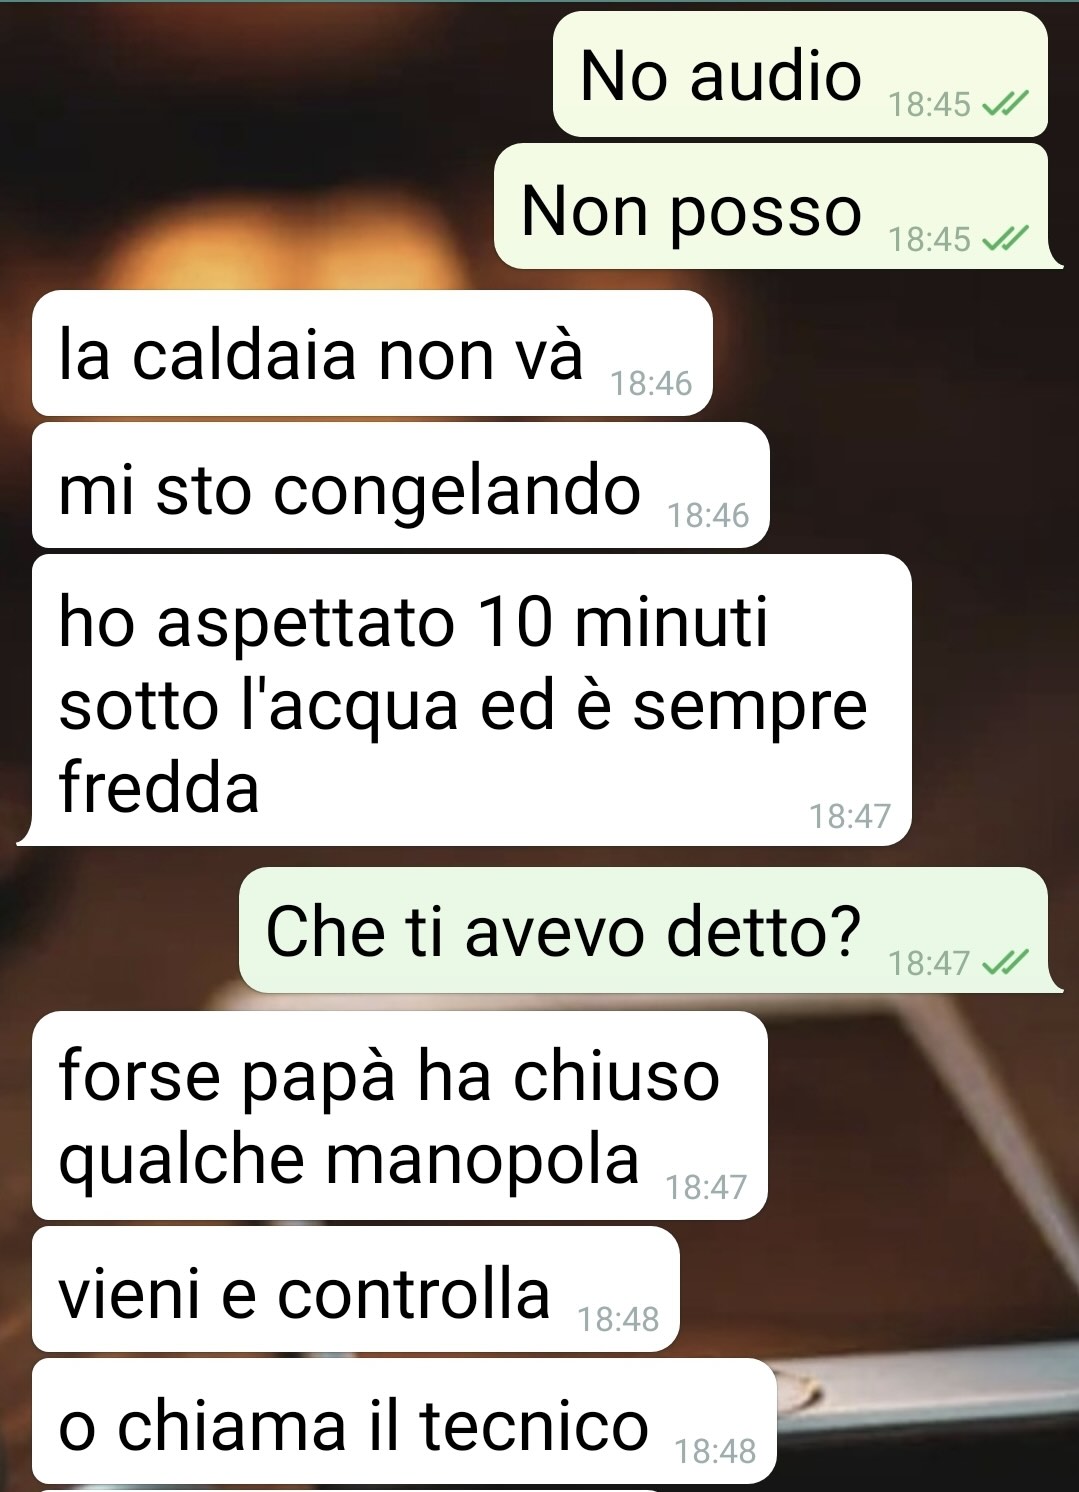Screen dimensions: 1079x1492
Task: Tap the "la caldaia non và" message
Action: 372,353
